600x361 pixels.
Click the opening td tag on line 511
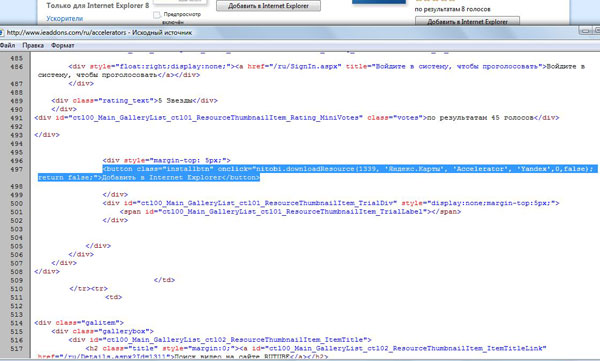[x=114, y=297]
